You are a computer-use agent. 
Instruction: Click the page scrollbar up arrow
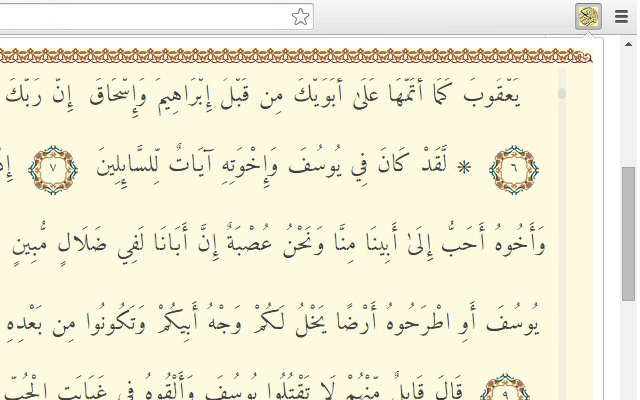(628, 44)
